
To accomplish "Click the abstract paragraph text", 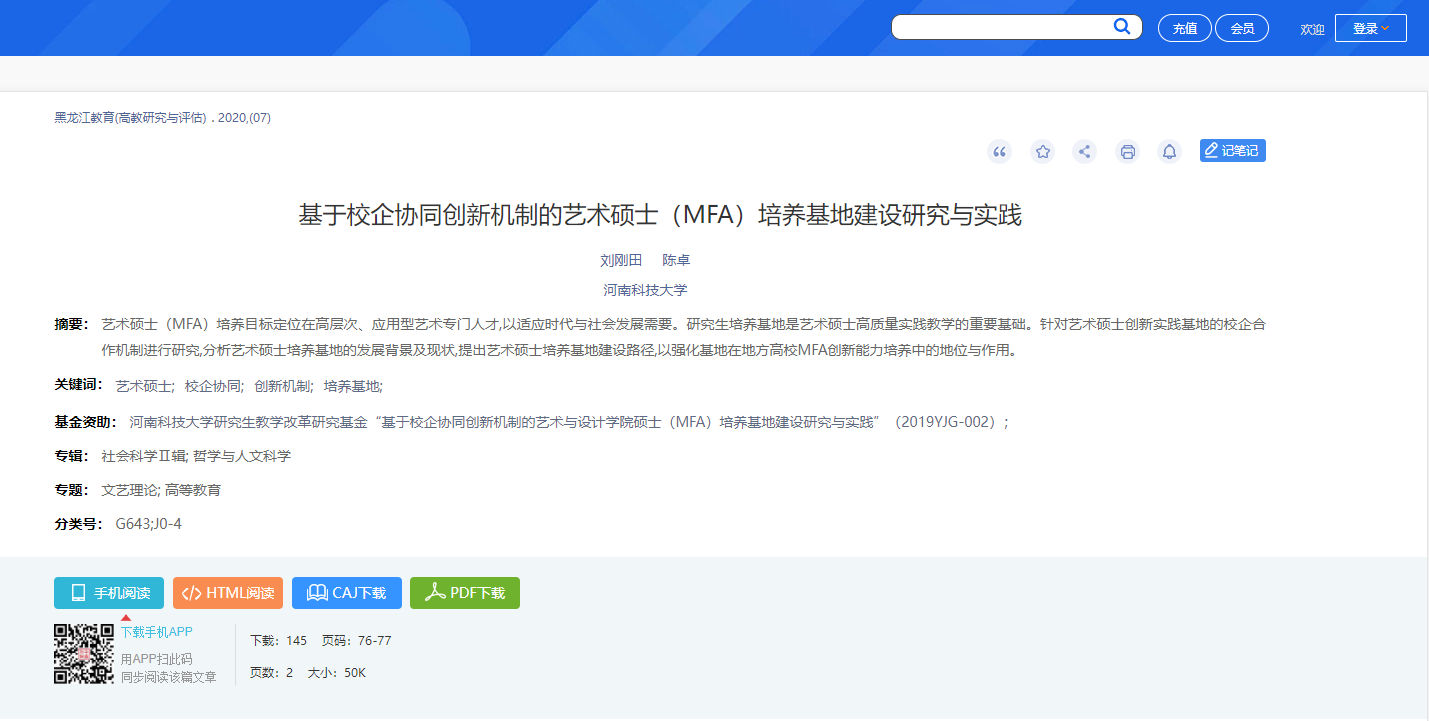I will 684,337.
